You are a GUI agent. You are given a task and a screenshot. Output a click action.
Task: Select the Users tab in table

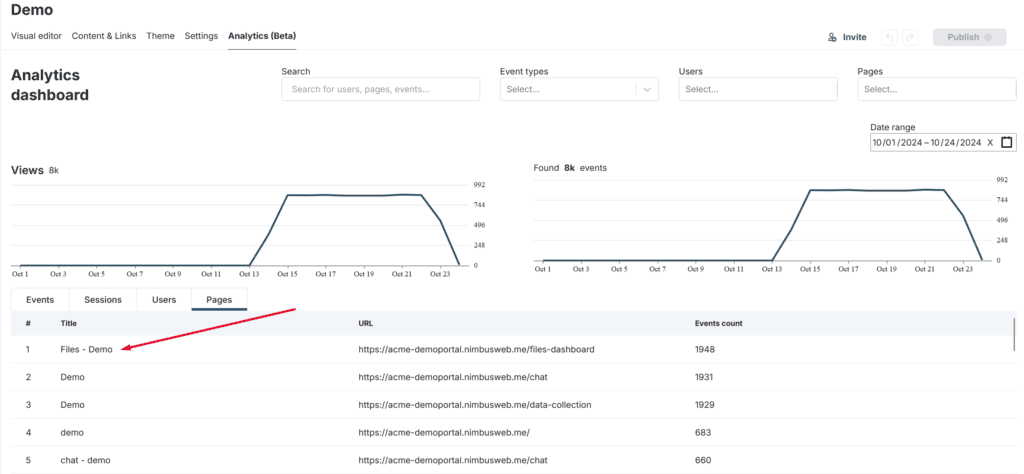(164, 299)
